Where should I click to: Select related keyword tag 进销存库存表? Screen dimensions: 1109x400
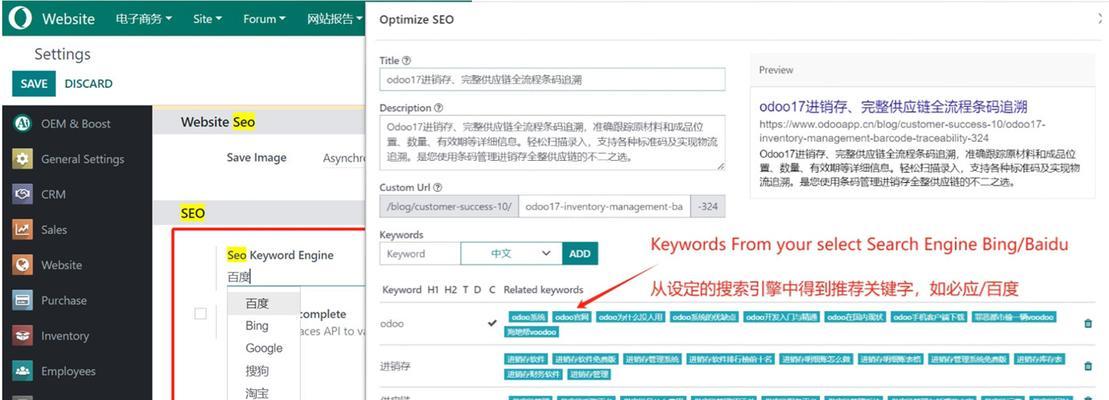pyautogui.click(x=1040, y=360)
